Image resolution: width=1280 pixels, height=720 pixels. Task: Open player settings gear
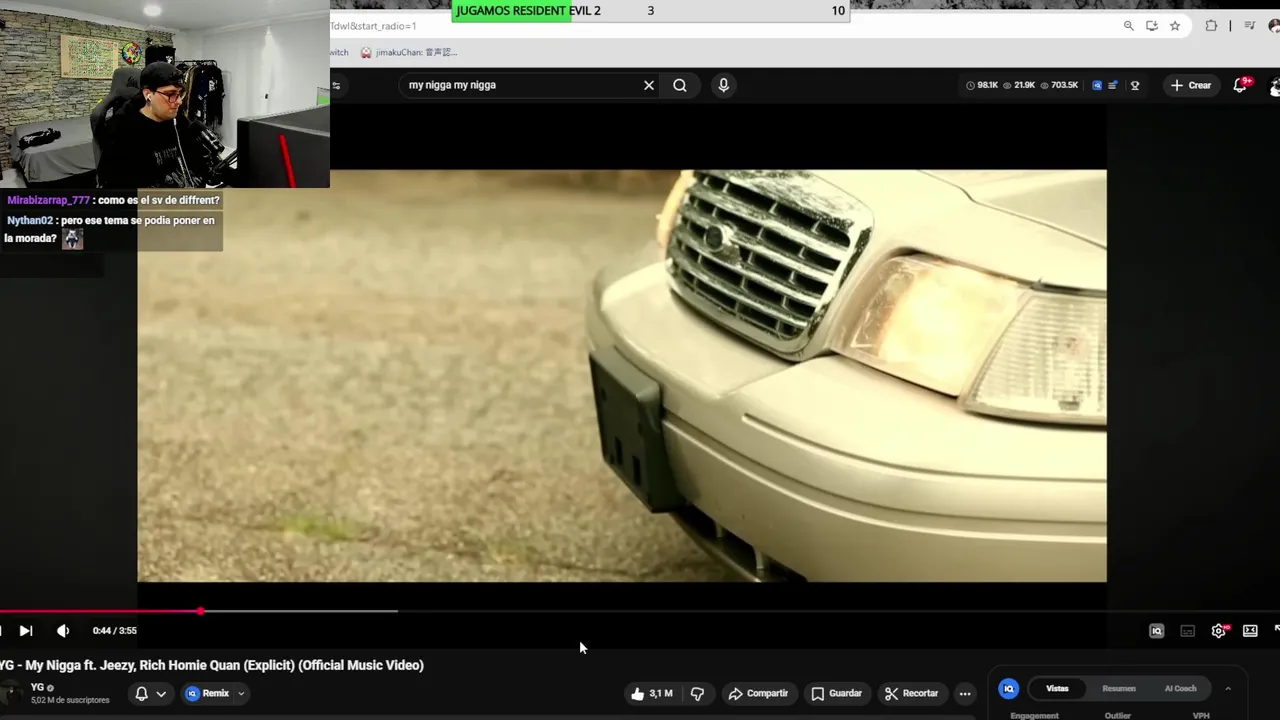click(x=1219, y=631)
